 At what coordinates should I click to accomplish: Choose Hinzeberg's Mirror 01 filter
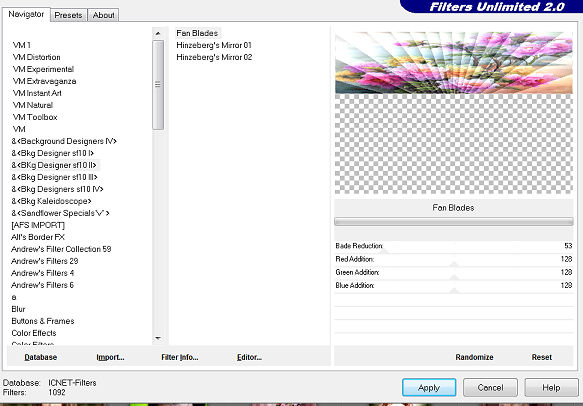click(x=214, y=45)
